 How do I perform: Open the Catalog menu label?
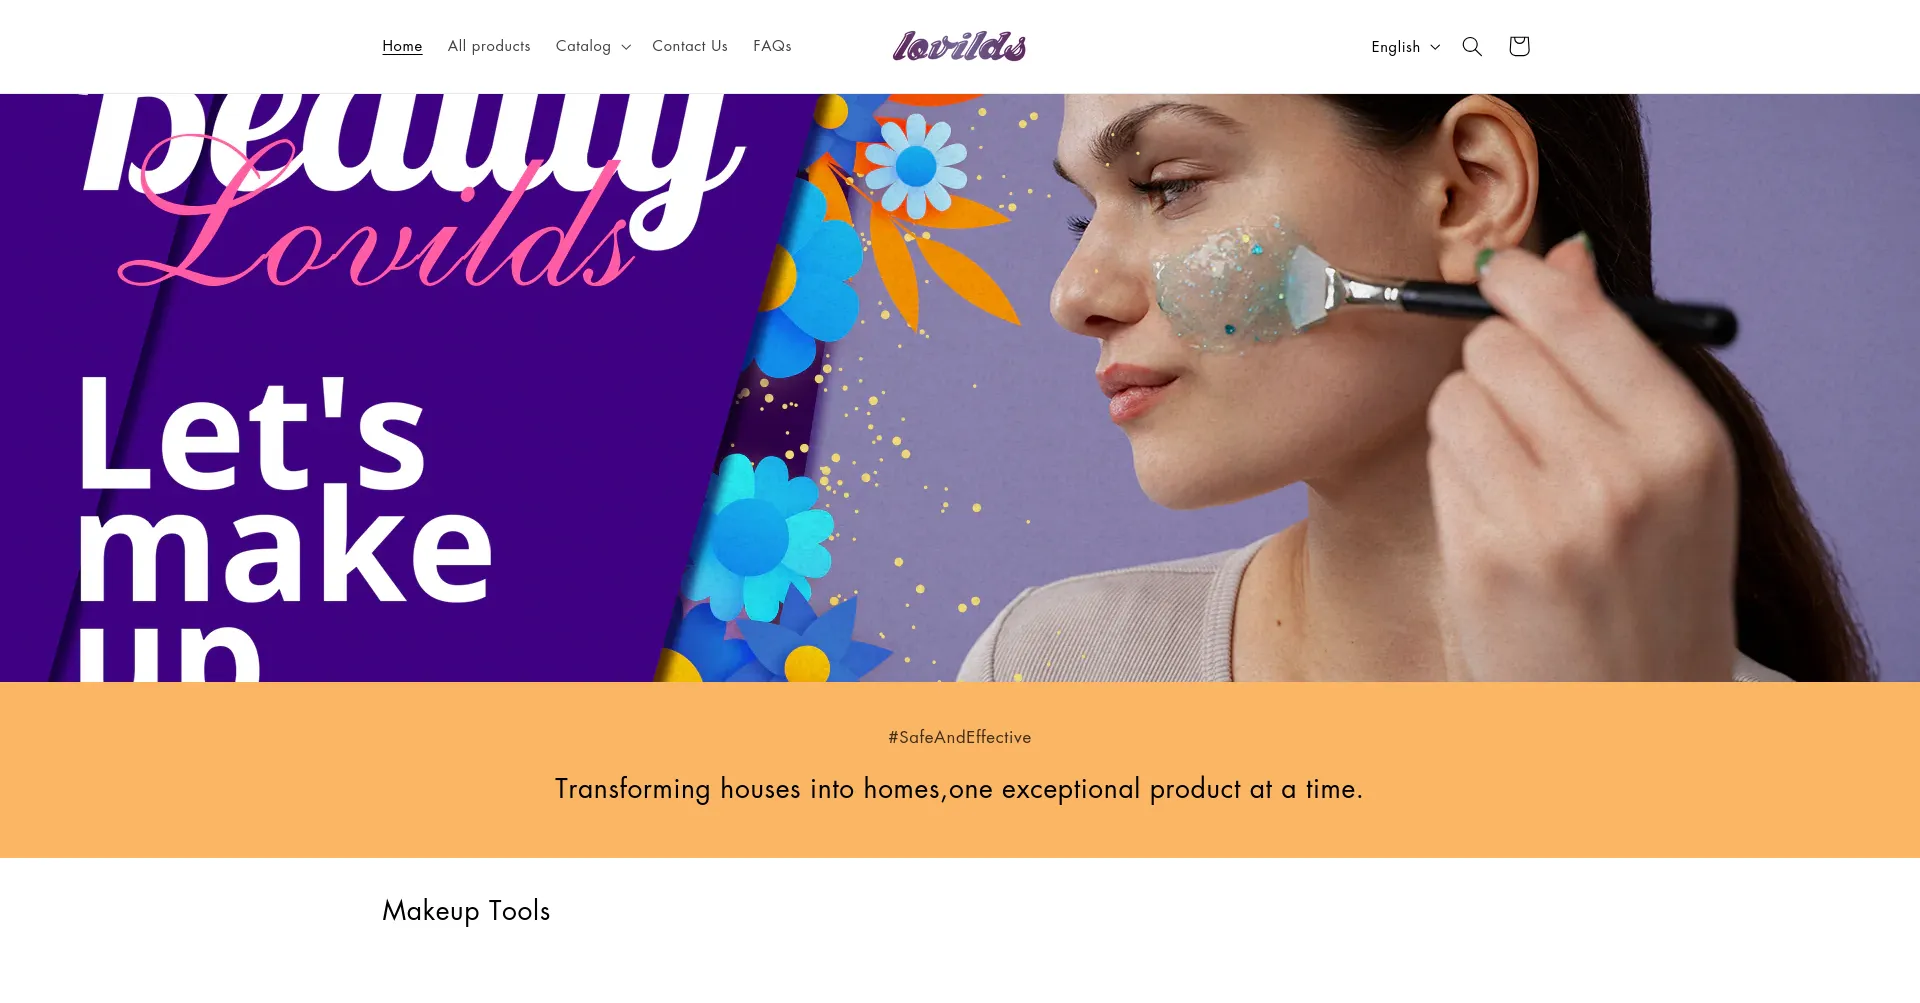click(x=583, y=46)
